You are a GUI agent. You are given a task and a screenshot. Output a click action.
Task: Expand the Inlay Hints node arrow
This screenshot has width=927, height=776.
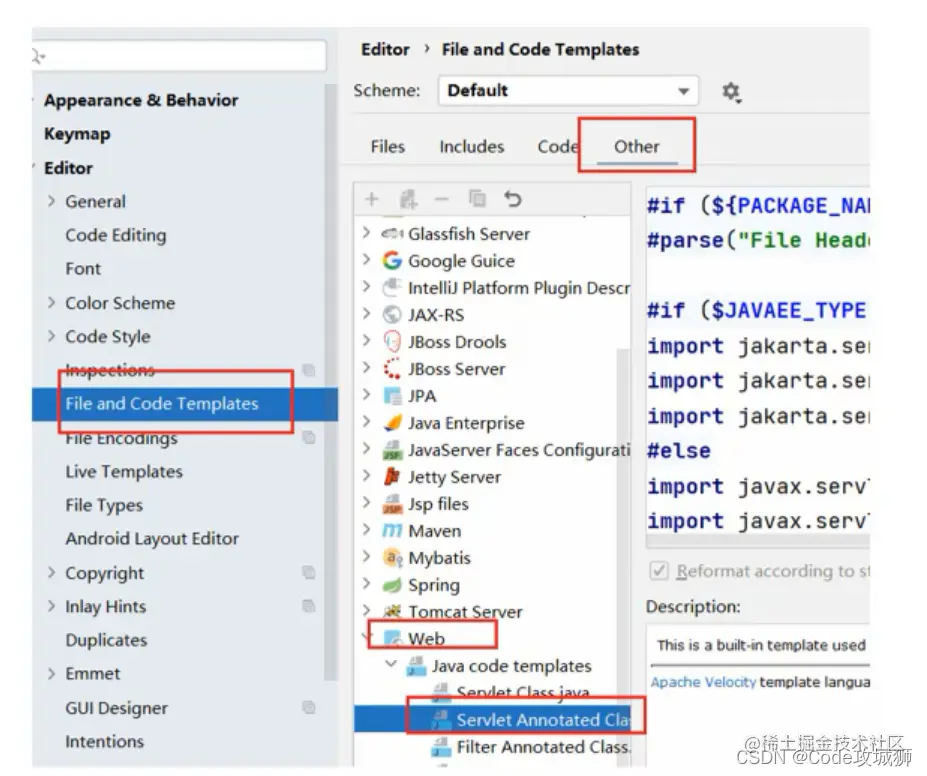(51, 606)
